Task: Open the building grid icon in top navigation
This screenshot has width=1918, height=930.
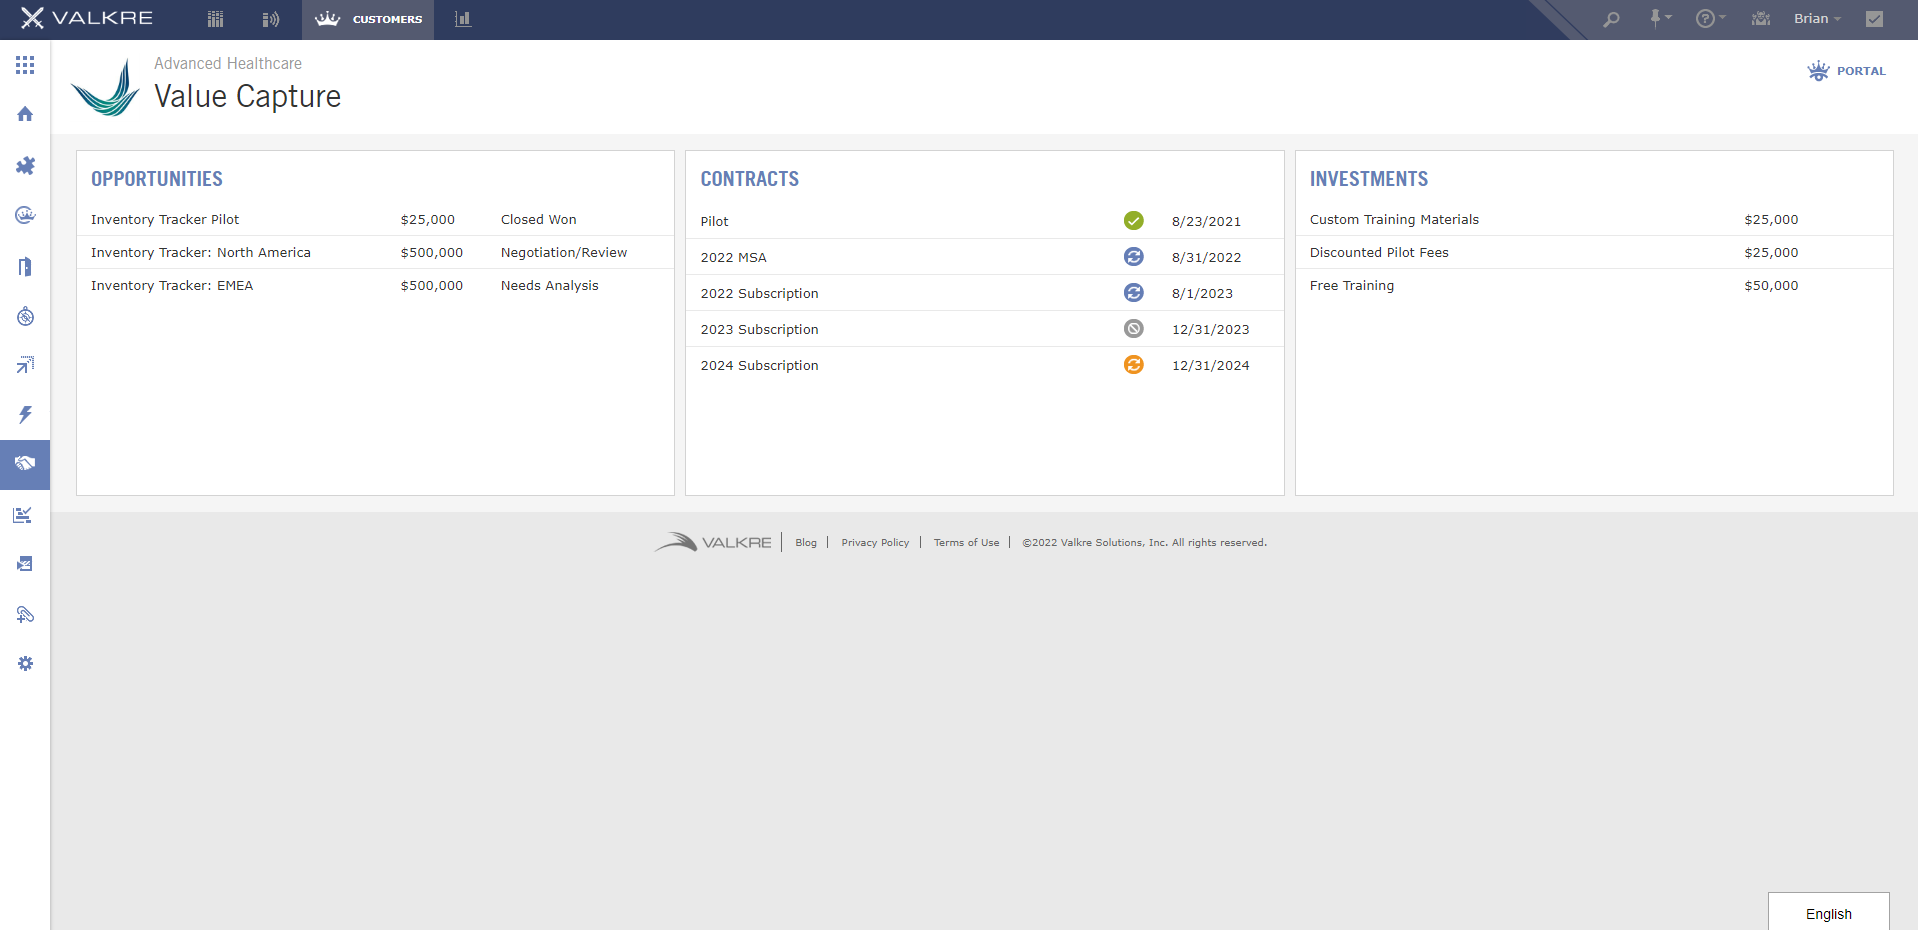Action: point(215,19)
